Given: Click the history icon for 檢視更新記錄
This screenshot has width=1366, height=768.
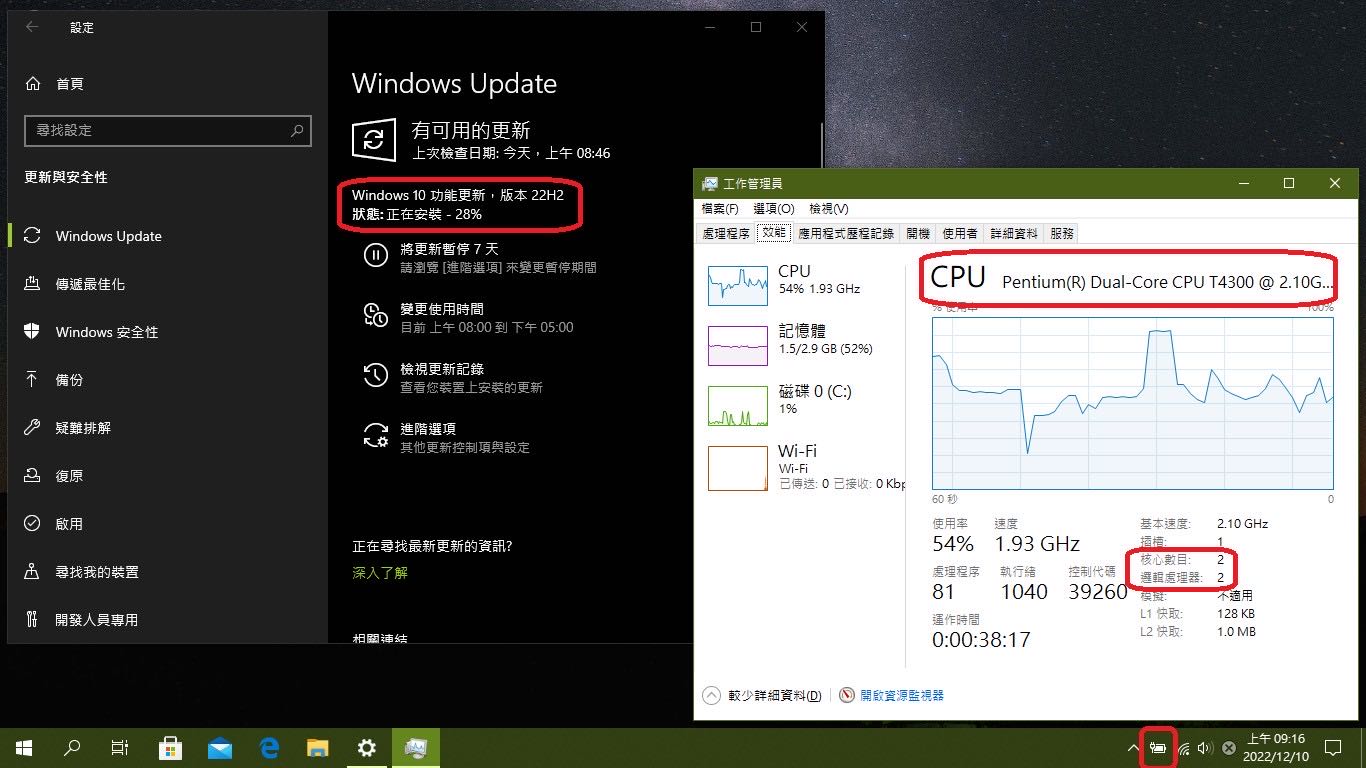Looking at the screenshot, I should tap(375, 375).
